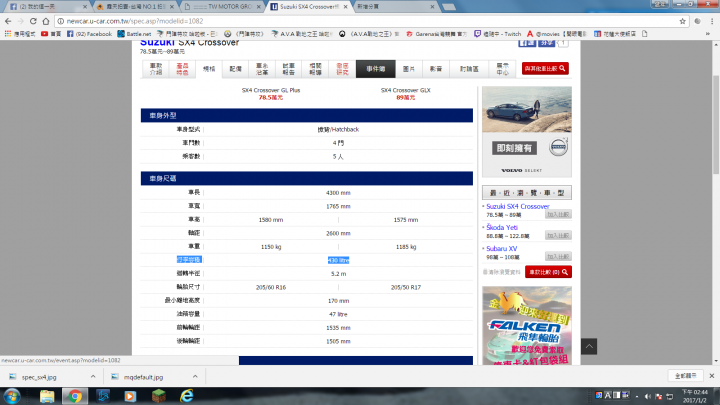Expand options for spec_sx4.jpg download
The image size is (720, 405).
click(x=93, y=377)
